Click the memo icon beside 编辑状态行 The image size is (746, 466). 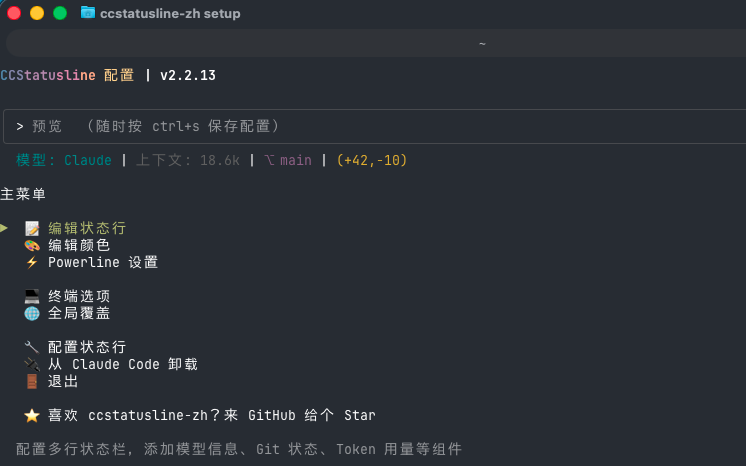32,228
